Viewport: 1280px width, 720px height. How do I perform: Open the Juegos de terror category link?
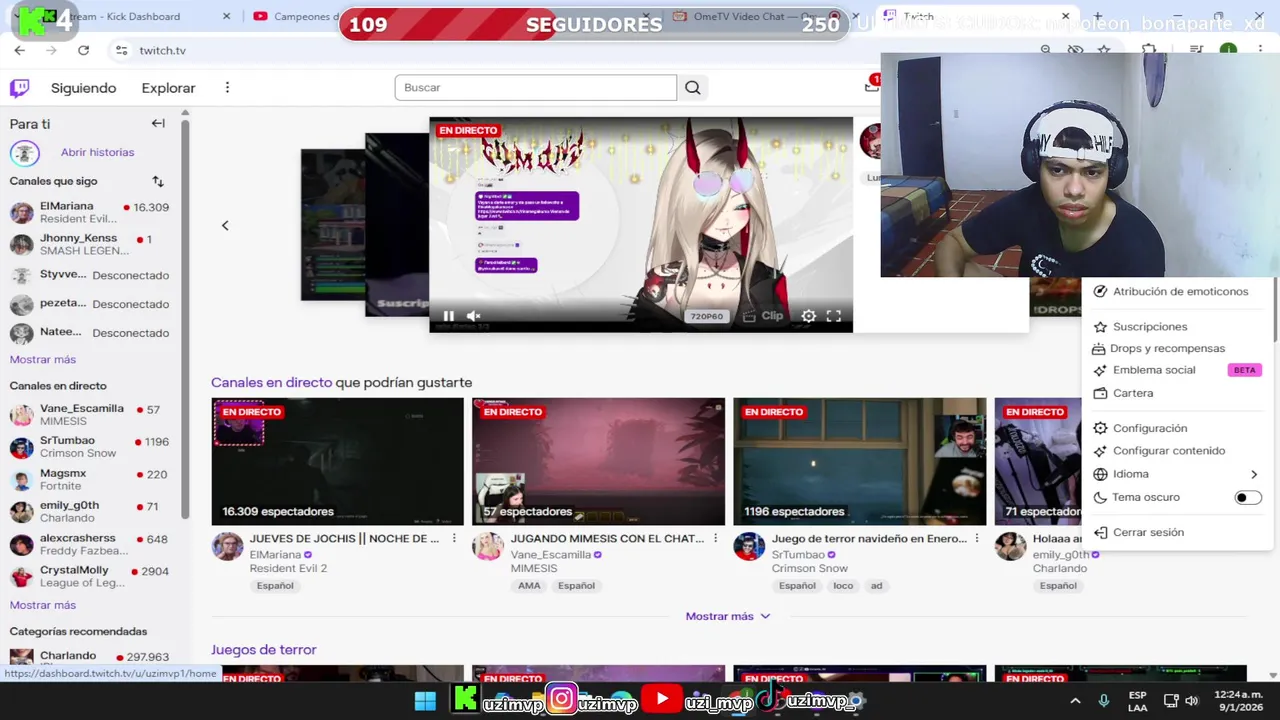click(x=264, y=650)
